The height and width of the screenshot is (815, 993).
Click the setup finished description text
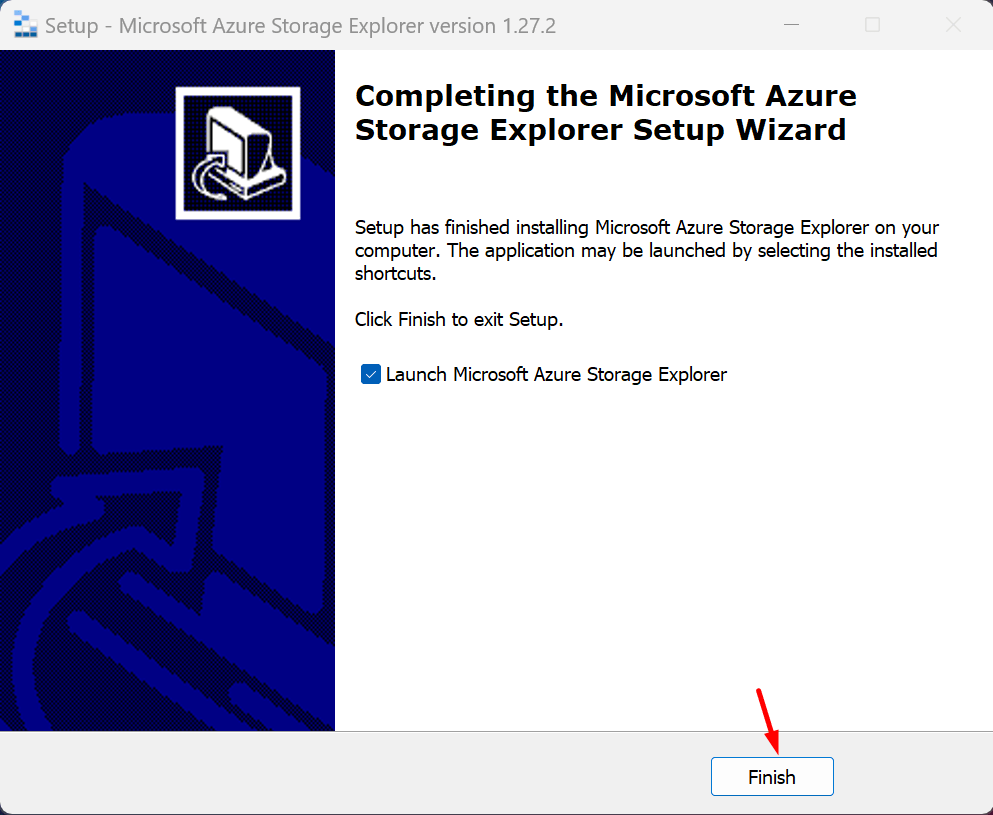click(x=646, y=250)
